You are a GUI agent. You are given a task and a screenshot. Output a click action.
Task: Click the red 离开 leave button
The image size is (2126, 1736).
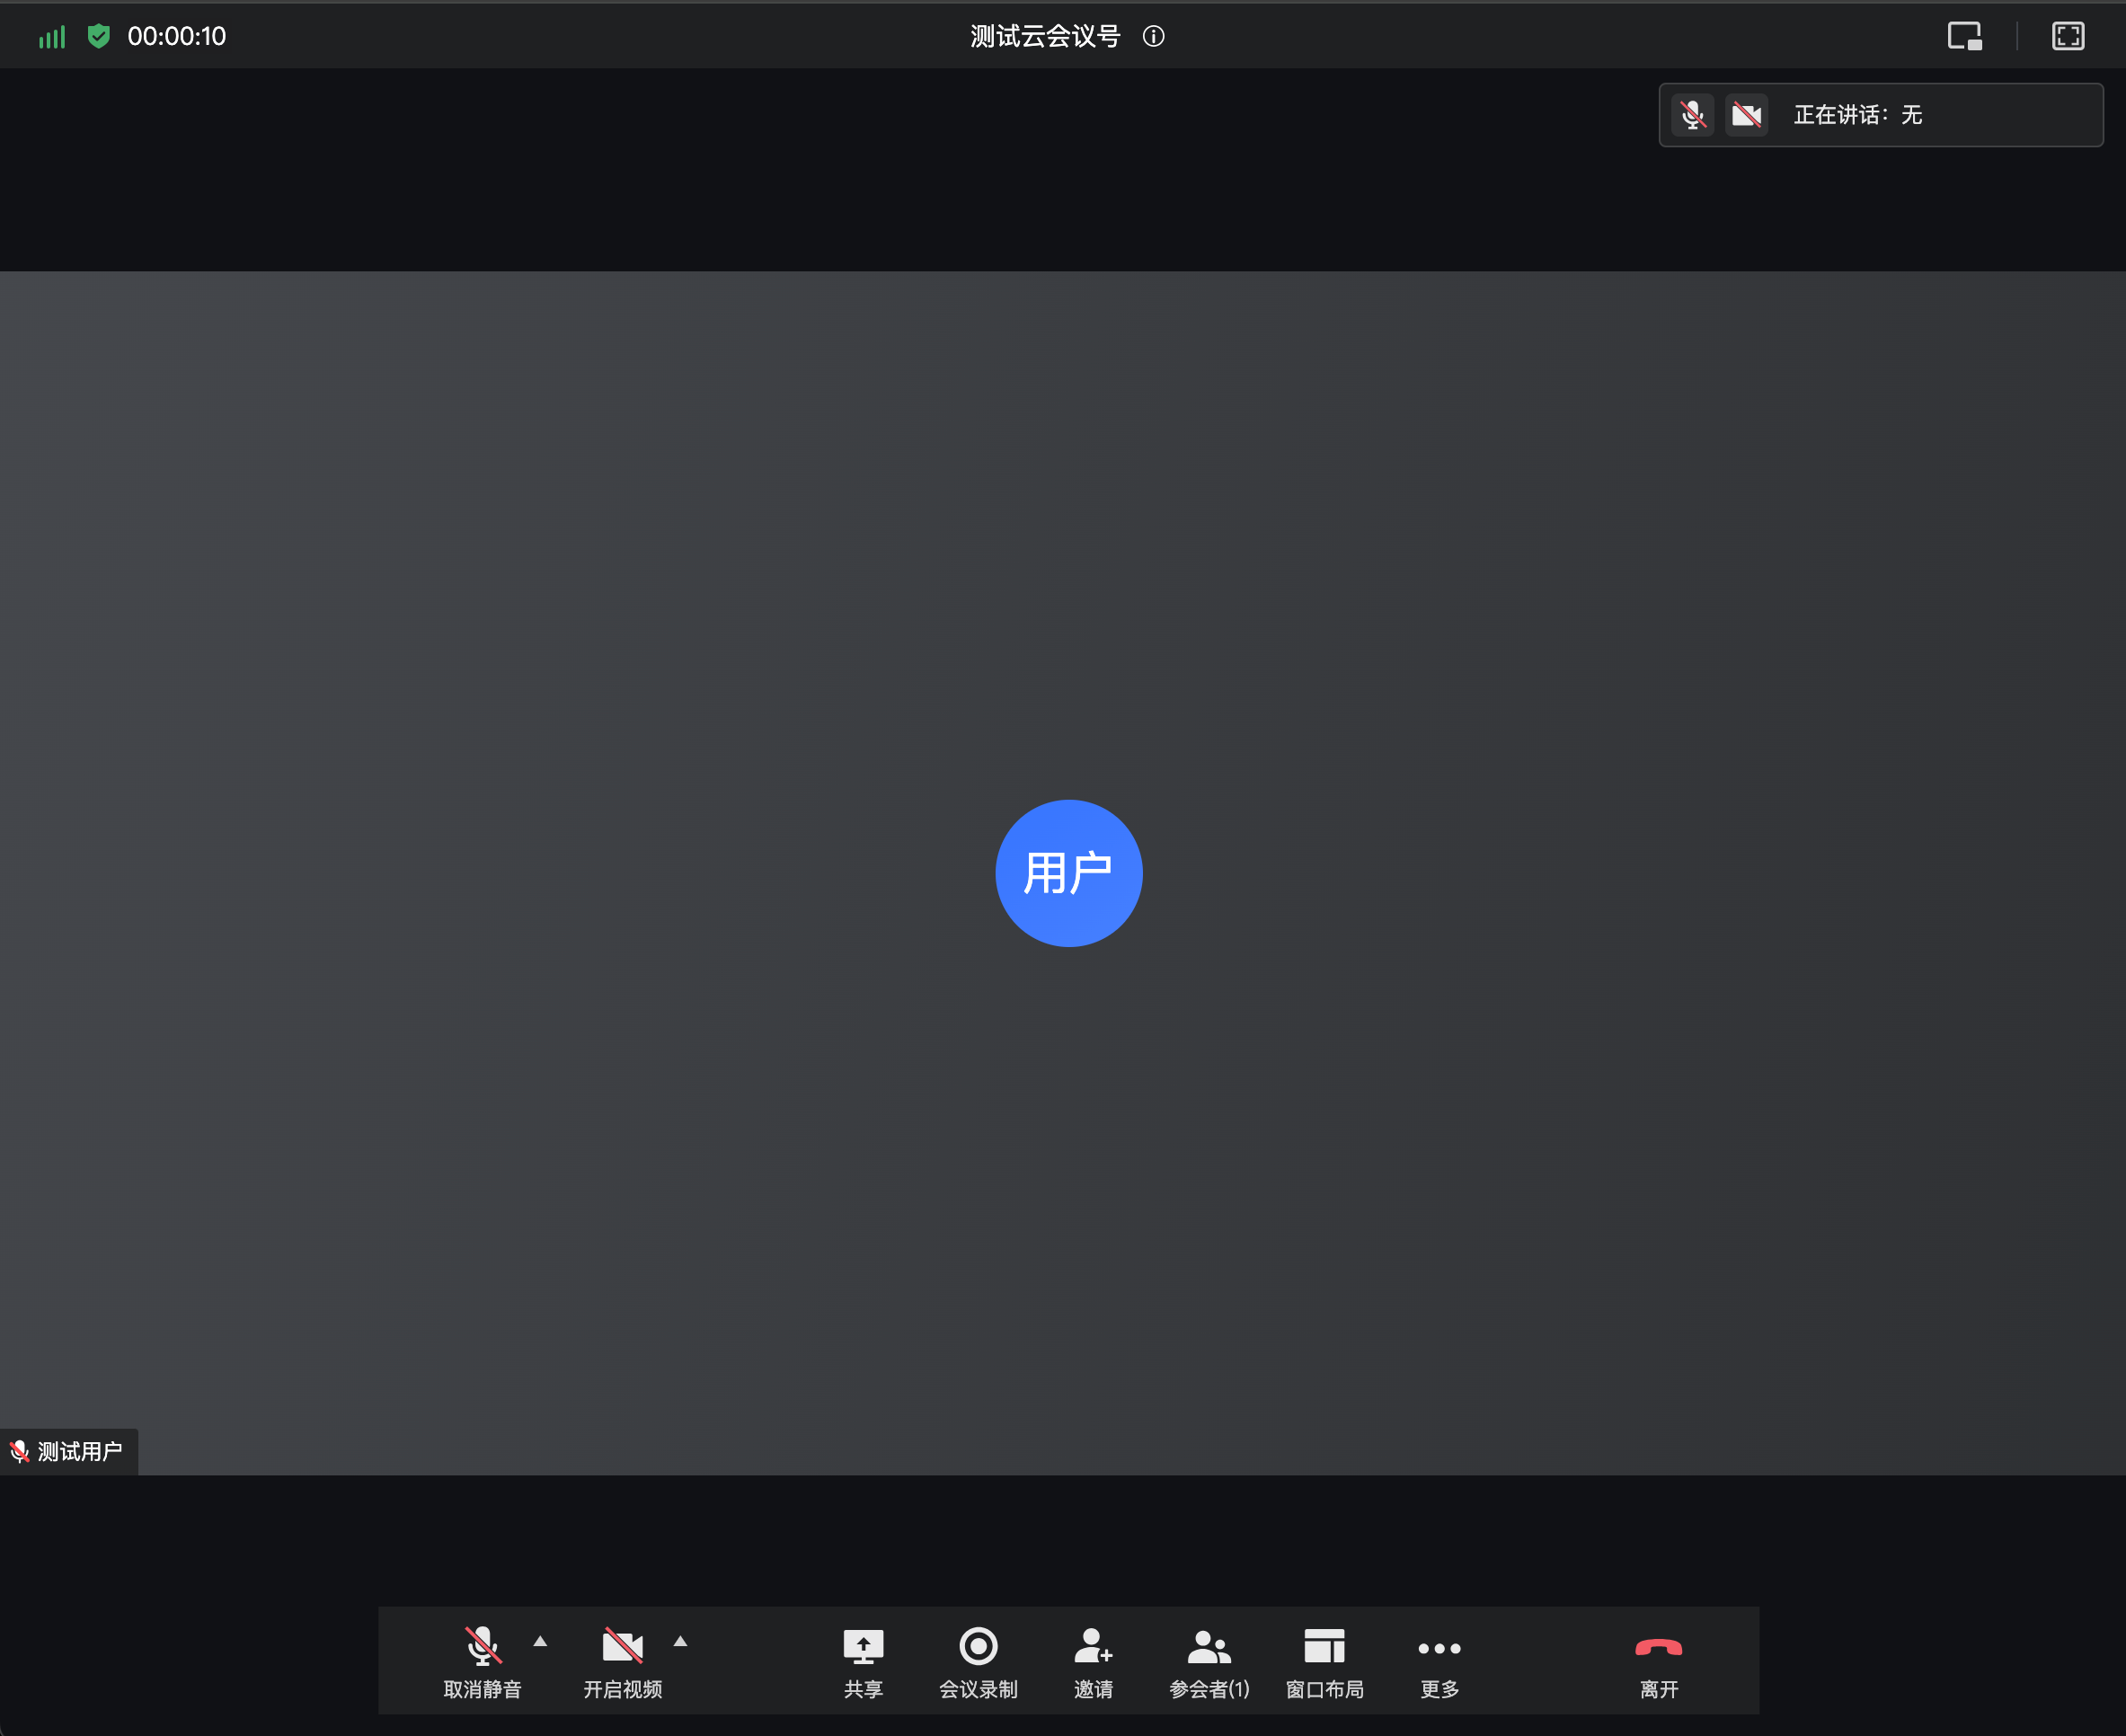[x=1658, y=1661]
